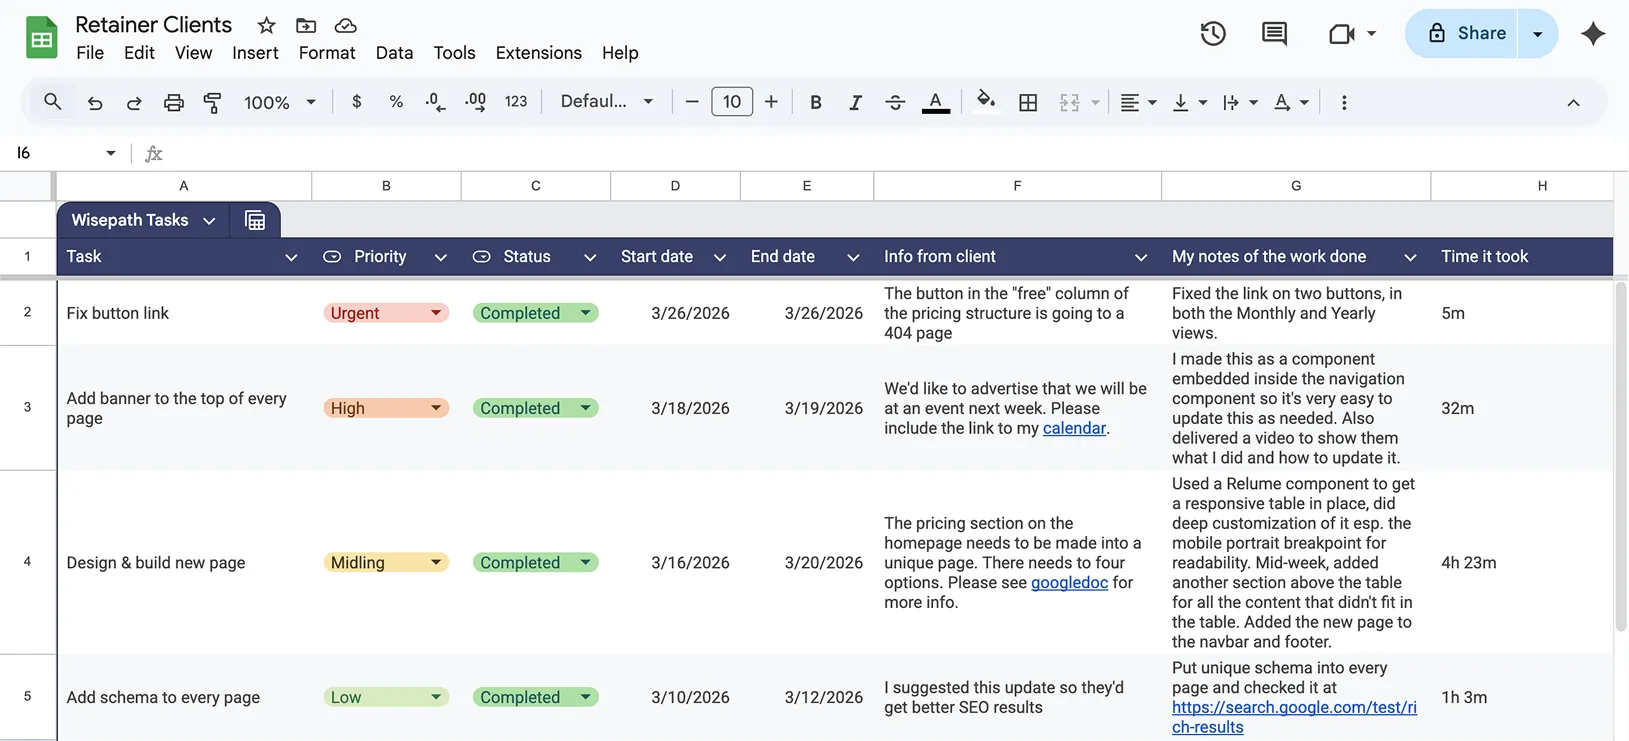Open the vertical align dropdown
This screenshot has height=741, width=1629.
coord(1189,102)
